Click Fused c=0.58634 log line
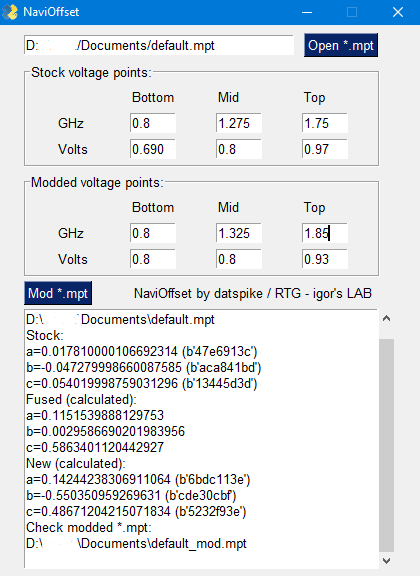 [95, 447]
